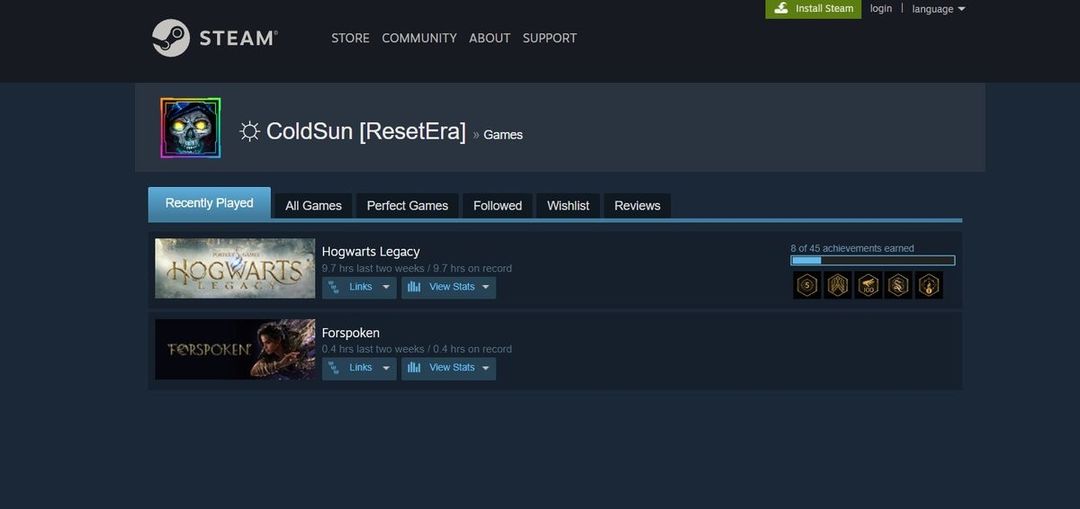1080x509 pixels.
Task: Click the Install Steam button label
Action: [x=824, y=9]
